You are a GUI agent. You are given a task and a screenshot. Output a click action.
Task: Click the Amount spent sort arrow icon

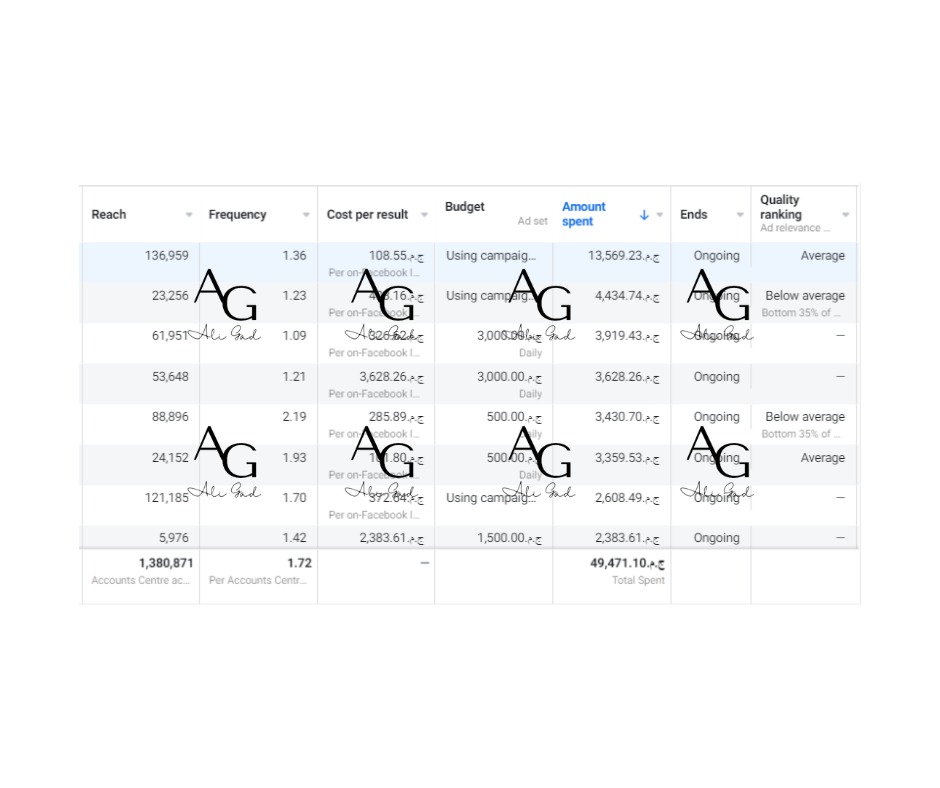coord(644,215)
